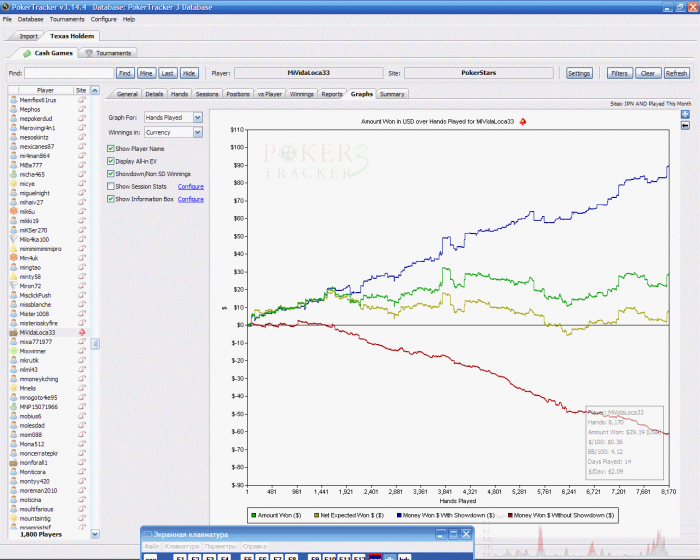Click the Mine button
This screenshot has height=560, width=700.
[146, 73]
